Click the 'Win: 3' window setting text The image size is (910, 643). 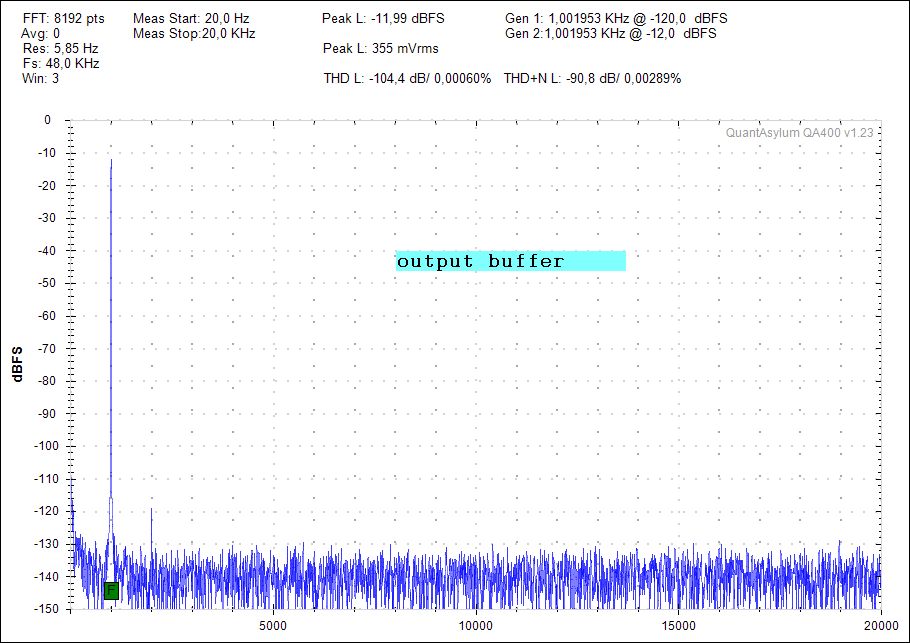click(41, 79)
